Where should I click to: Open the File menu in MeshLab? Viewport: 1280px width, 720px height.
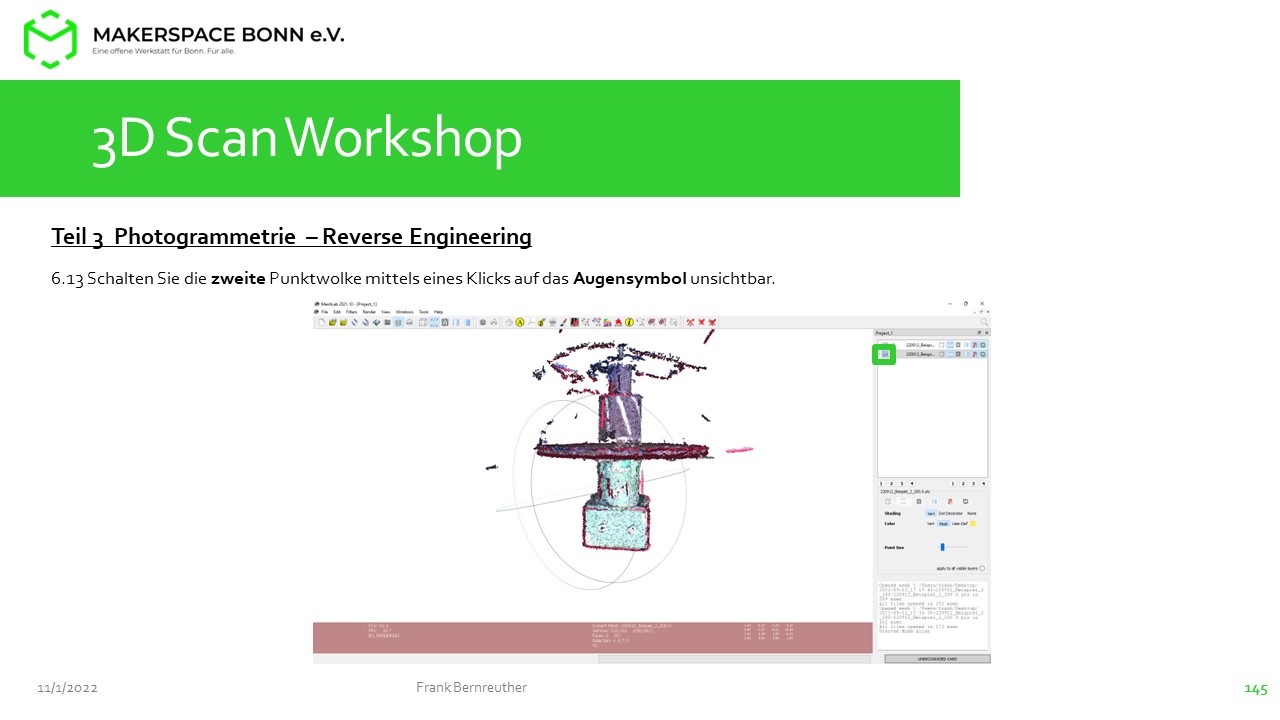click(x=324, y=312)
